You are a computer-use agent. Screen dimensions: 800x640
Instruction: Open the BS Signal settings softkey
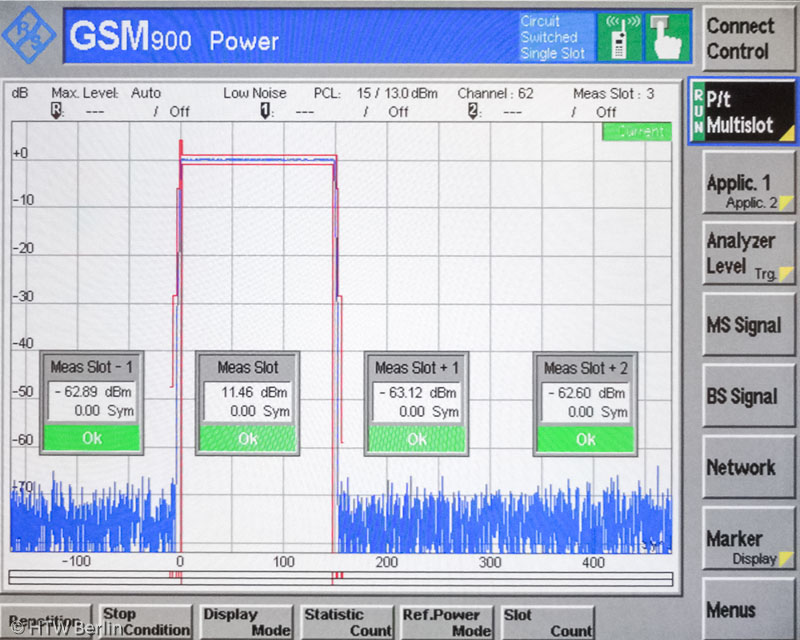pyautogui.click(x=742, y=396)
